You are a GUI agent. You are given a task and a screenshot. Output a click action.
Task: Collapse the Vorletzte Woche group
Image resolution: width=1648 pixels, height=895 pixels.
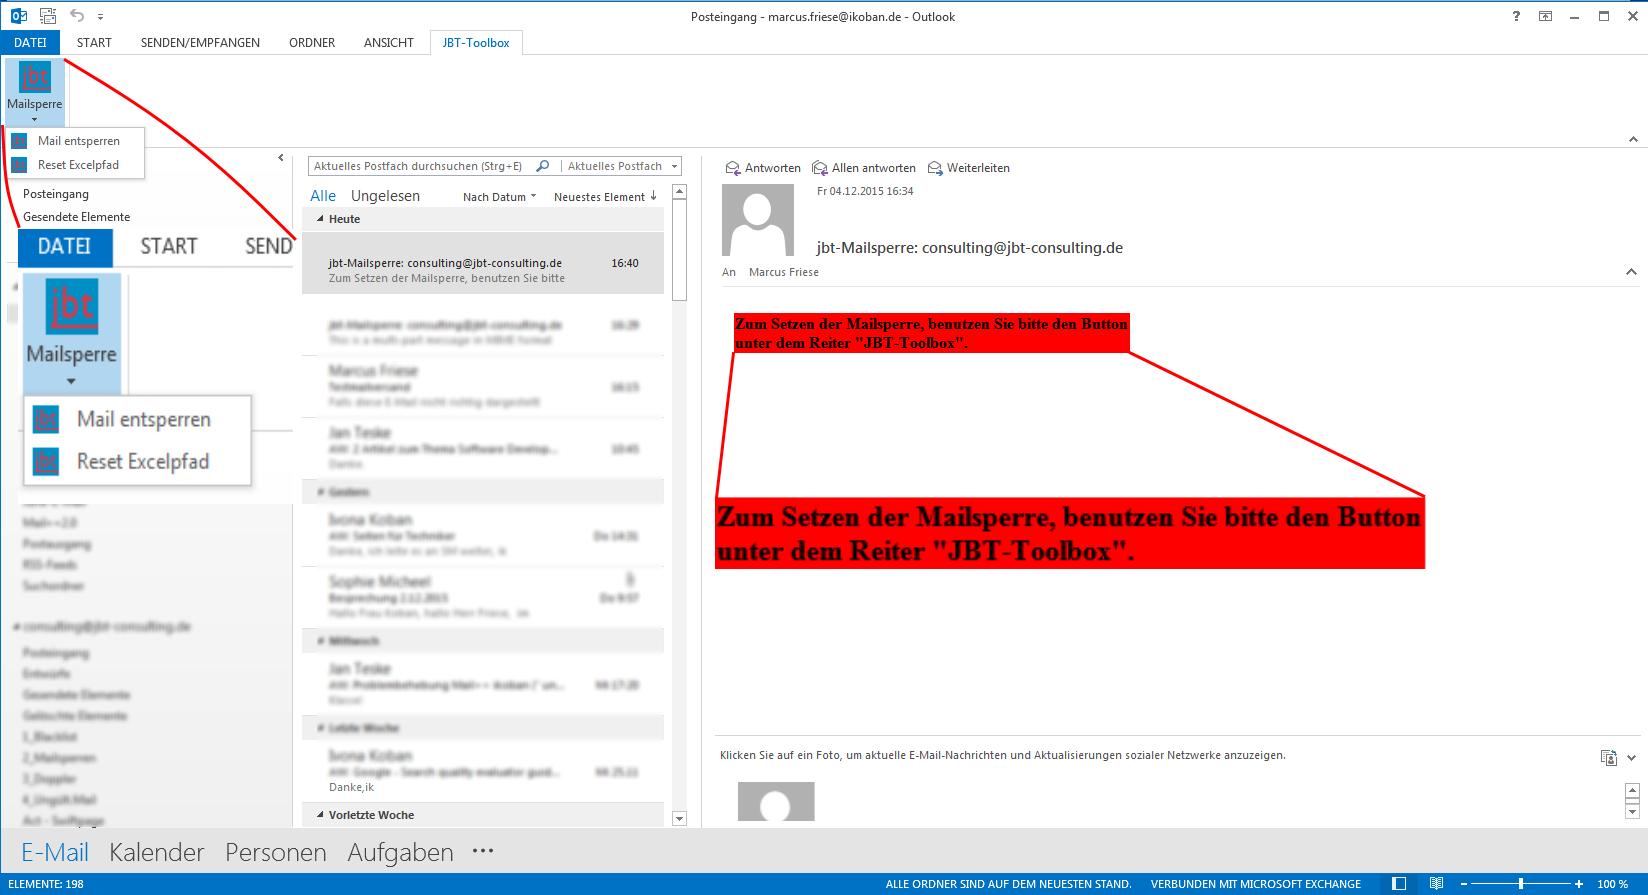(x=321, y=815)
